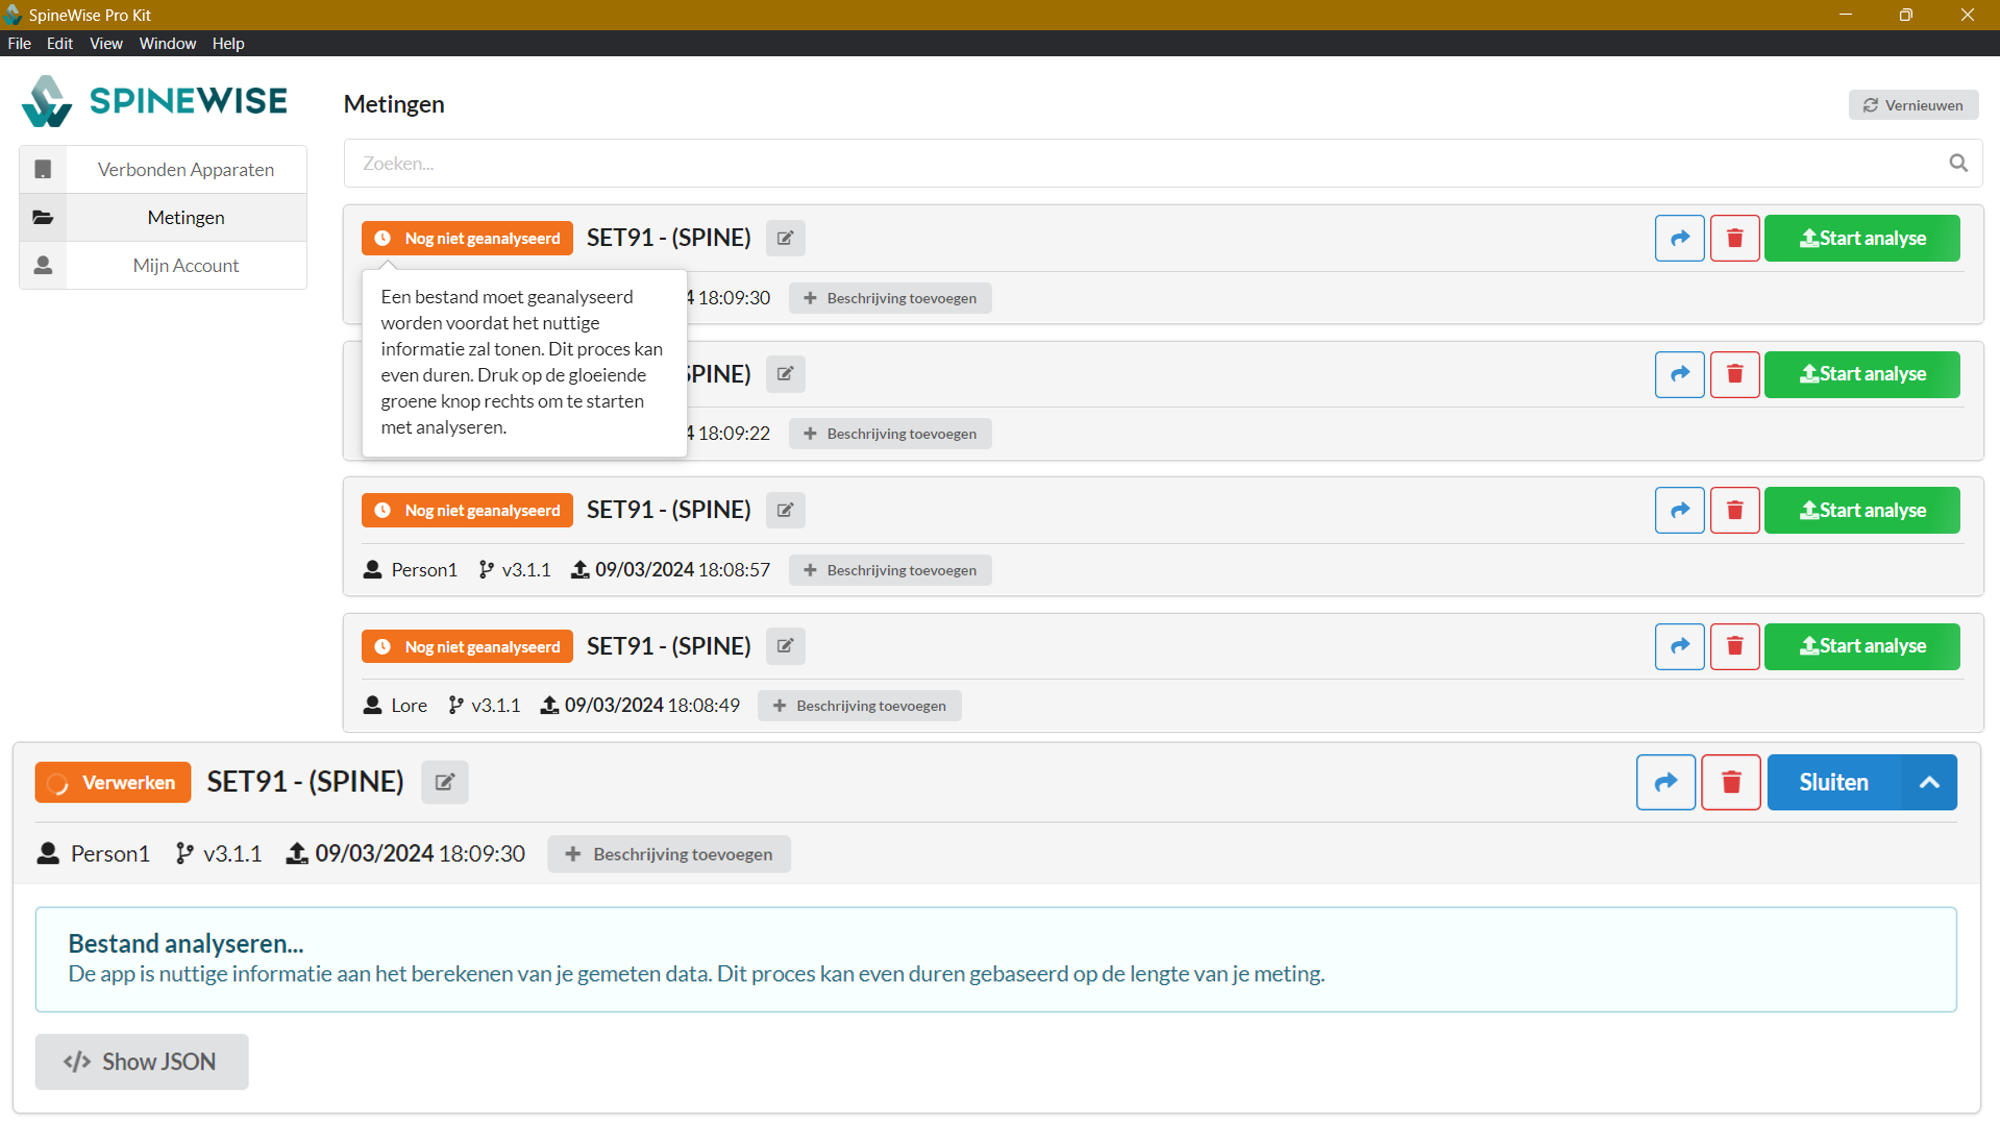Image resolution: width=2000 pixels, height=1125 pixels.
Task: Open the View menu
Action: click(106, 43)
